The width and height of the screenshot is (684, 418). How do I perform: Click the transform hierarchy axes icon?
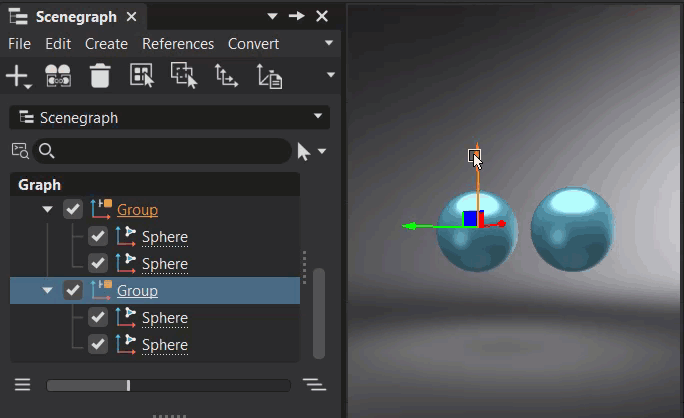(226, 75)
